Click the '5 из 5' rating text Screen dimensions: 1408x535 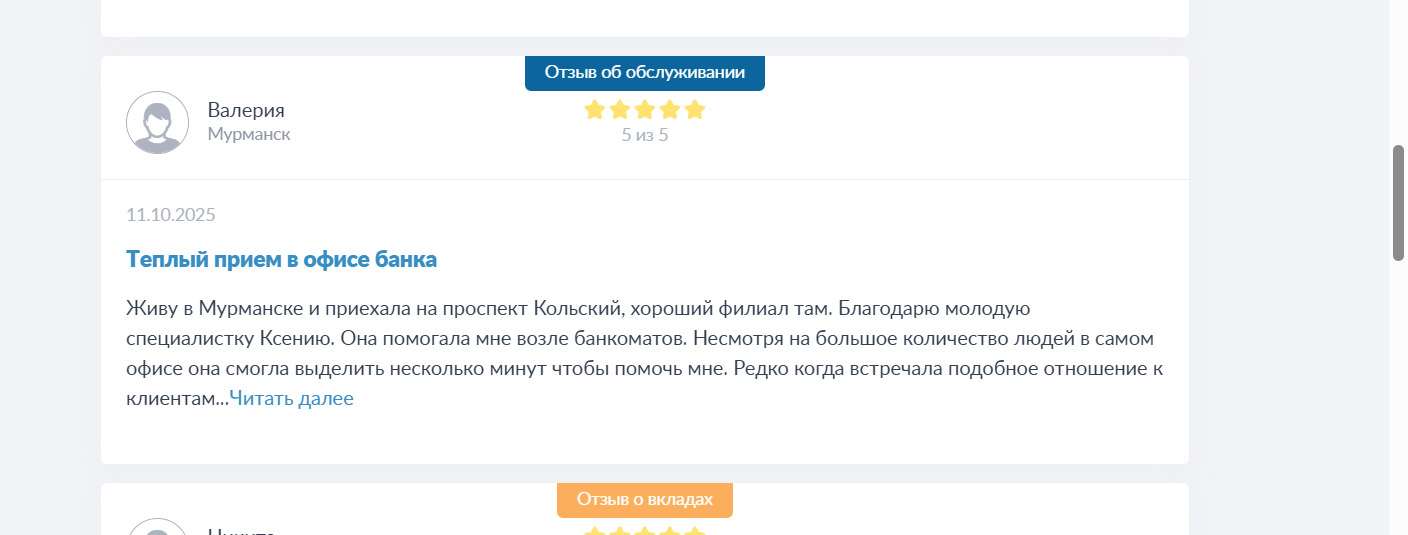coord(644,135)
